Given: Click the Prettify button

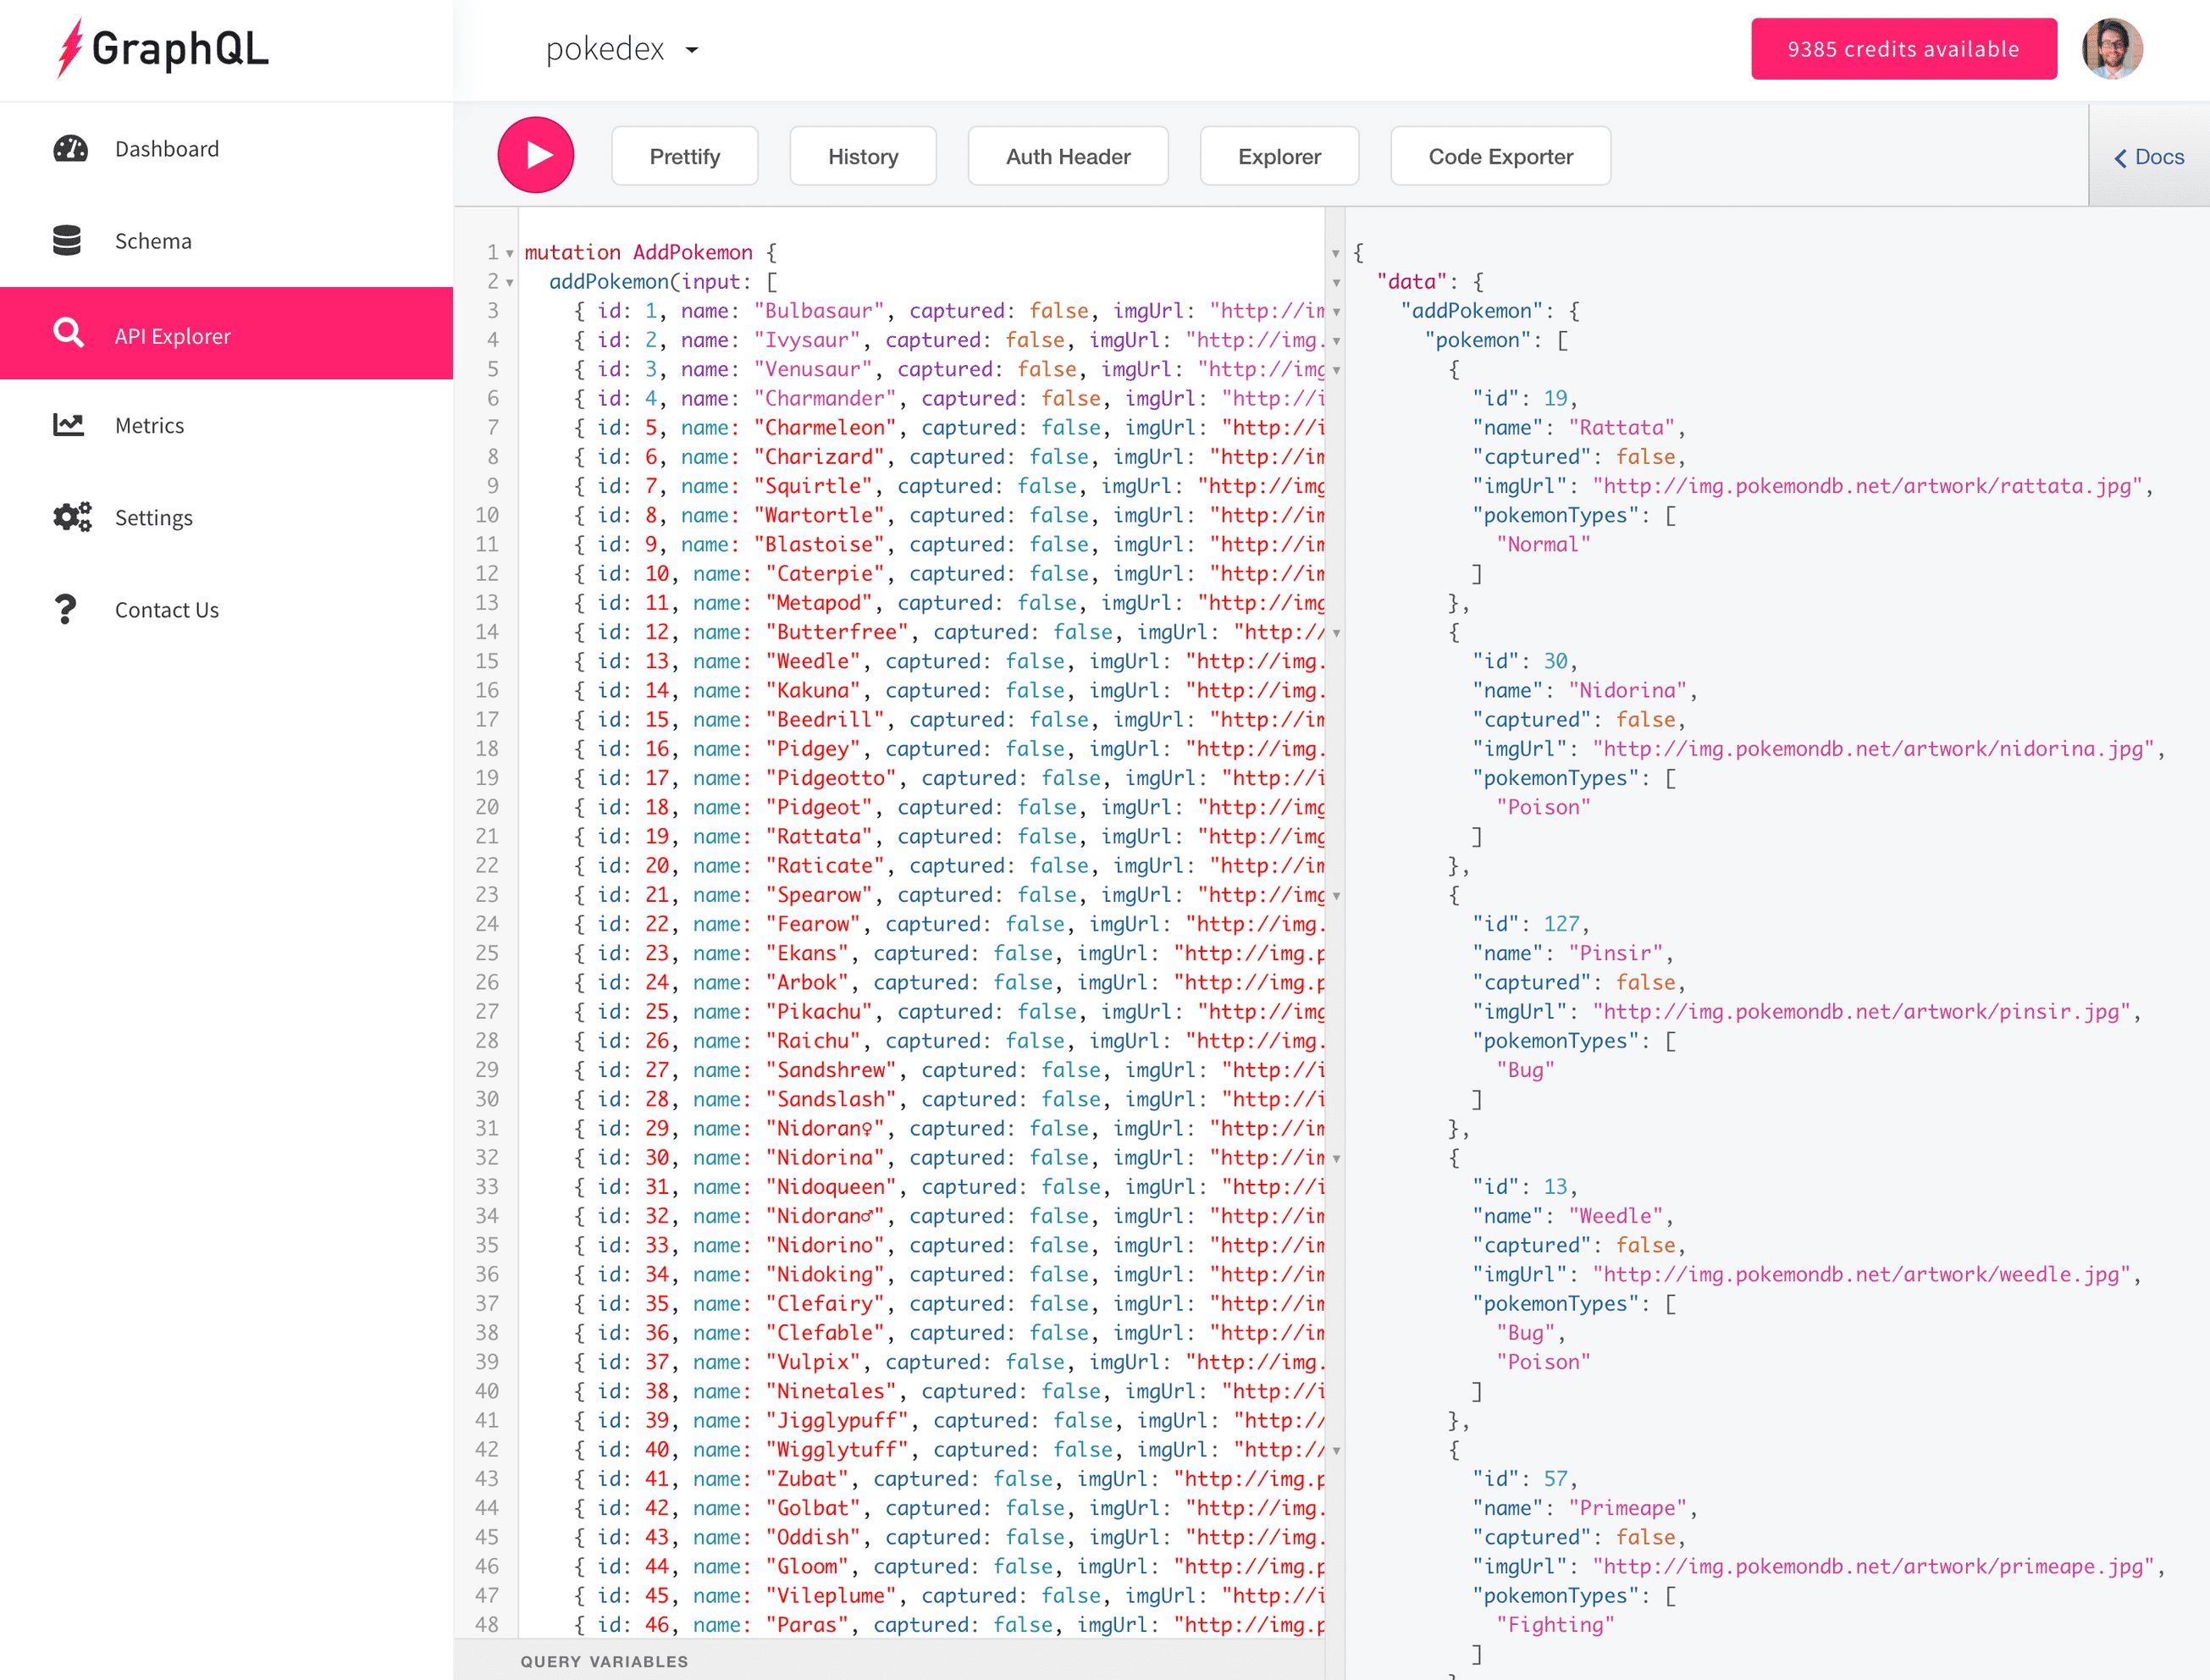Looking at the screenshot, I should pos(685,156).
